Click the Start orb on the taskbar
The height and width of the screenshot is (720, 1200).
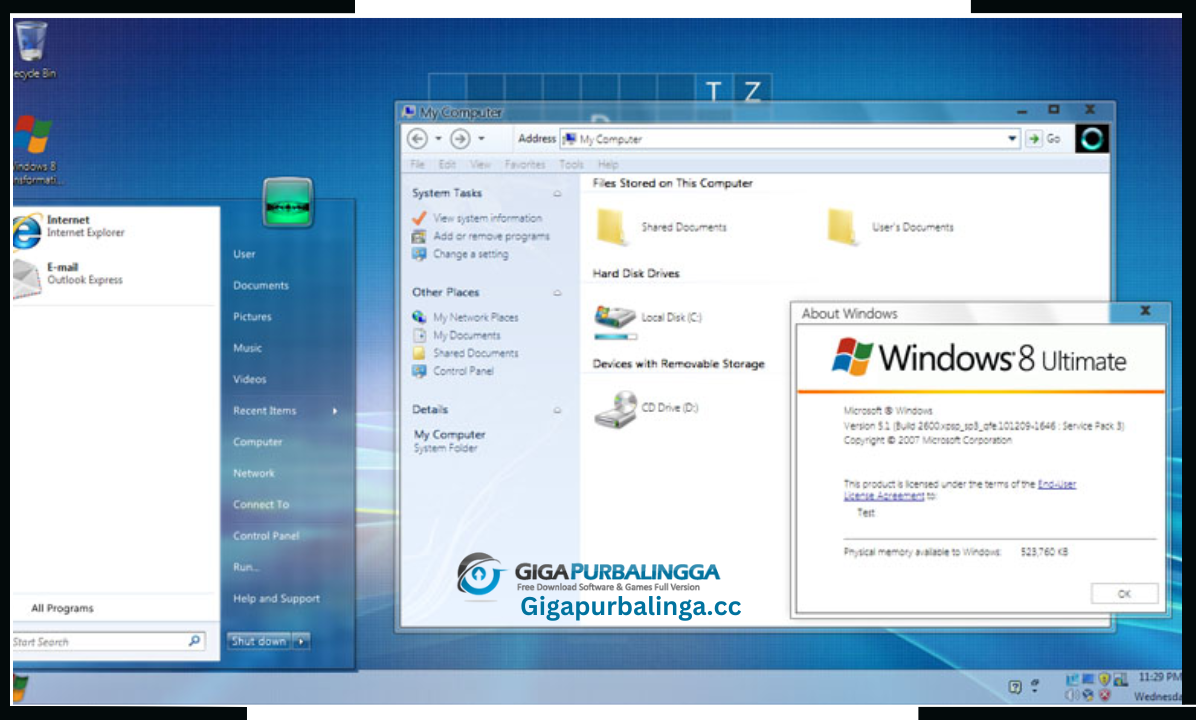tap(19, 687)
